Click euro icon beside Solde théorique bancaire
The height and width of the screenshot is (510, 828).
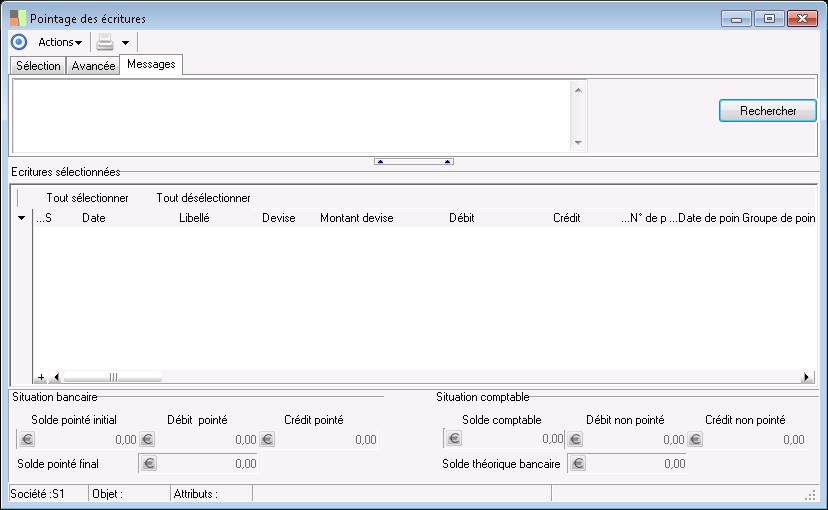578,463
